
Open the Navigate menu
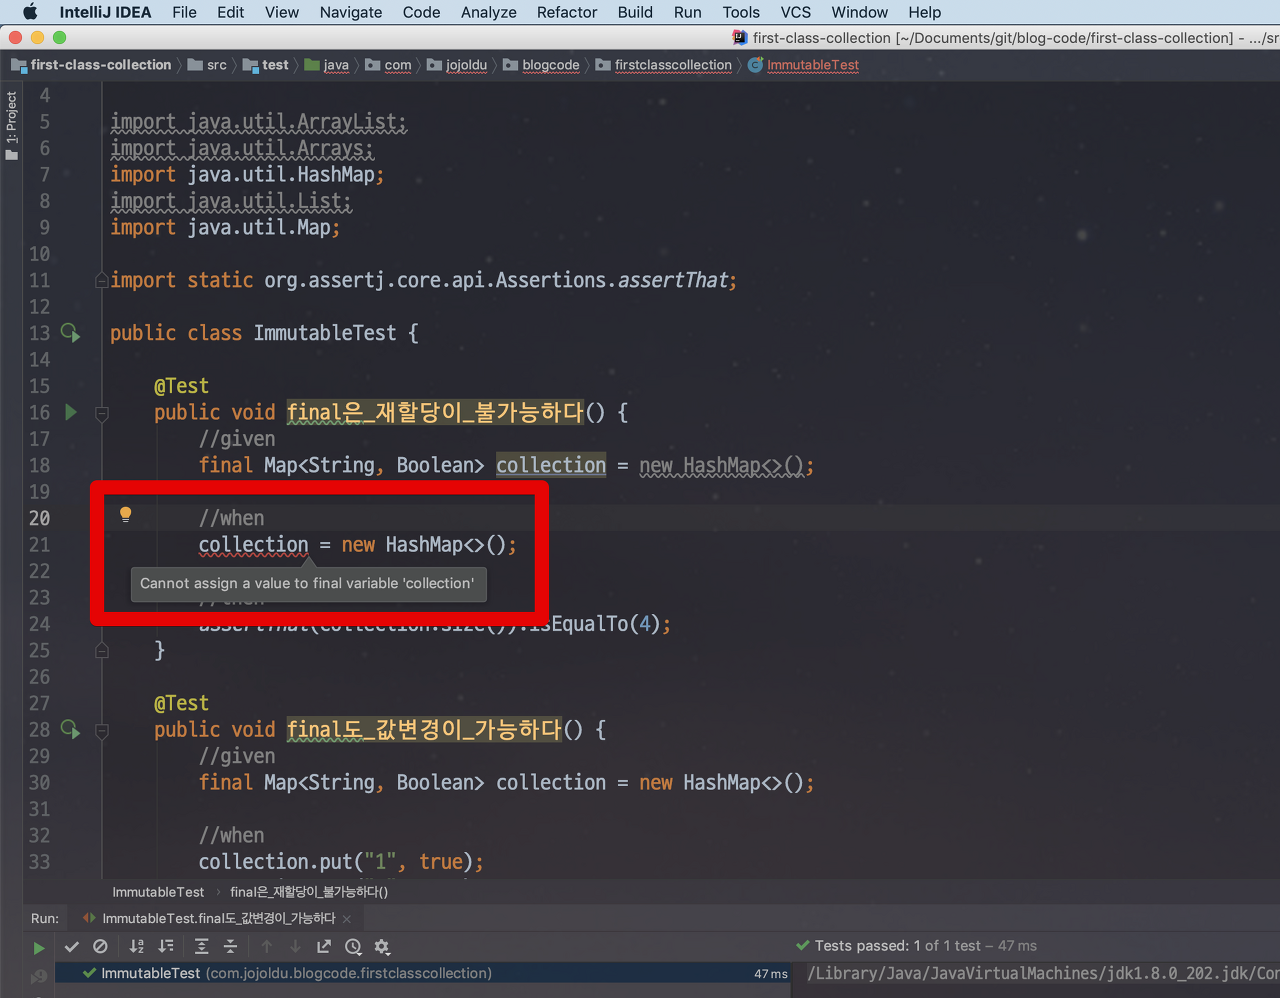(x=351, y=12)
